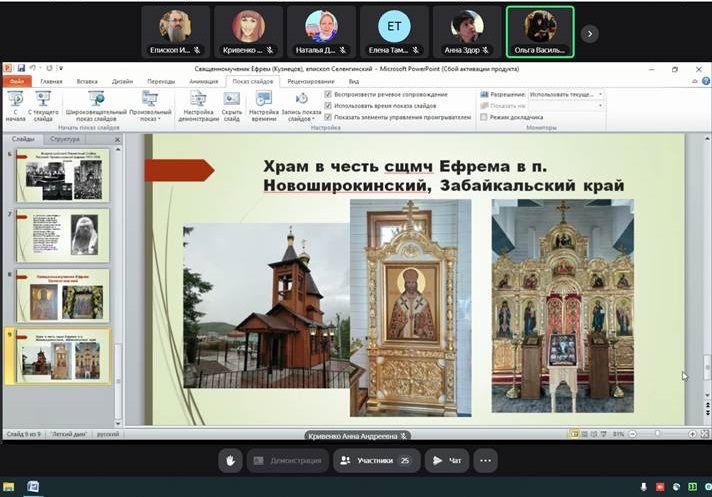Toggle Presenter View checkbox

point(483,117)
